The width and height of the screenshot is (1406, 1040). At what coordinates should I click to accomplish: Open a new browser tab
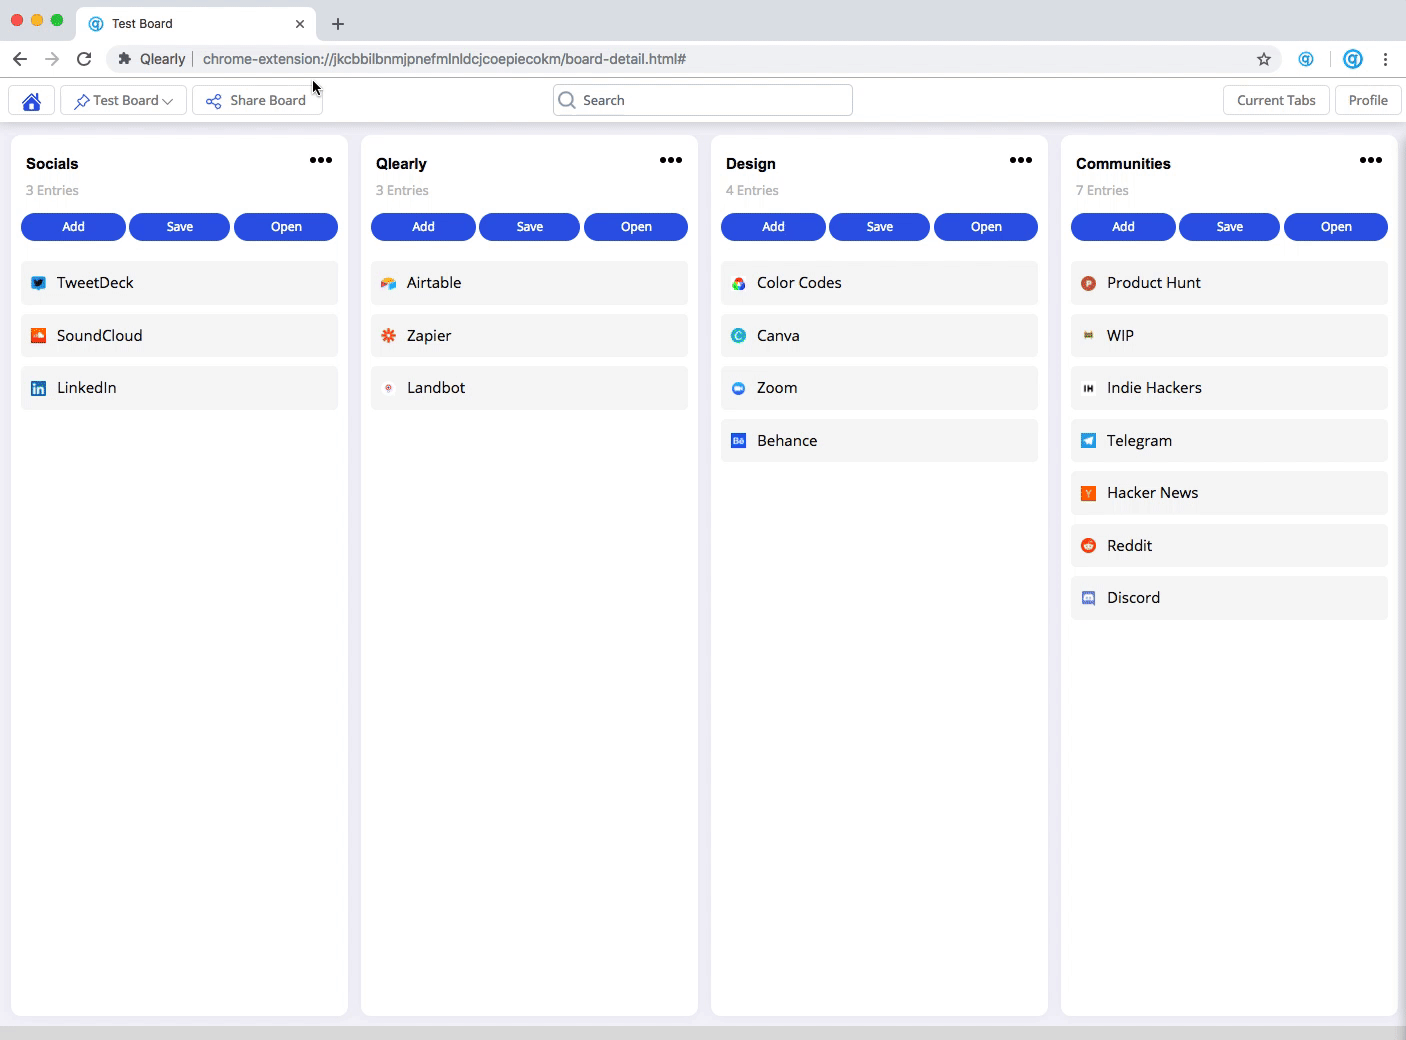[x=338, y=24]
